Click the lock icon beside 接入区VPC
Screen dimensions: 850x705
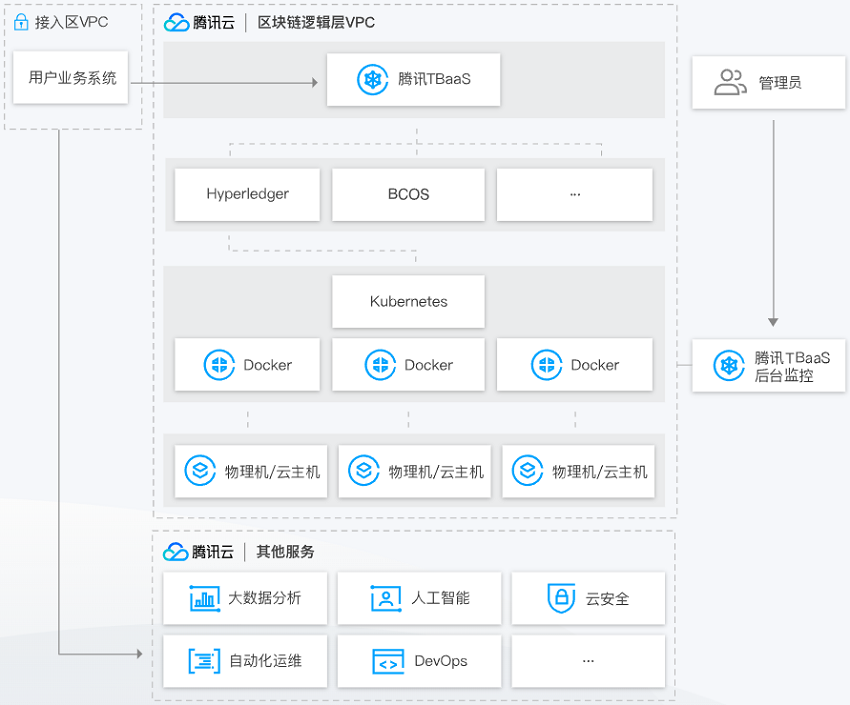[x=21, y=22]
